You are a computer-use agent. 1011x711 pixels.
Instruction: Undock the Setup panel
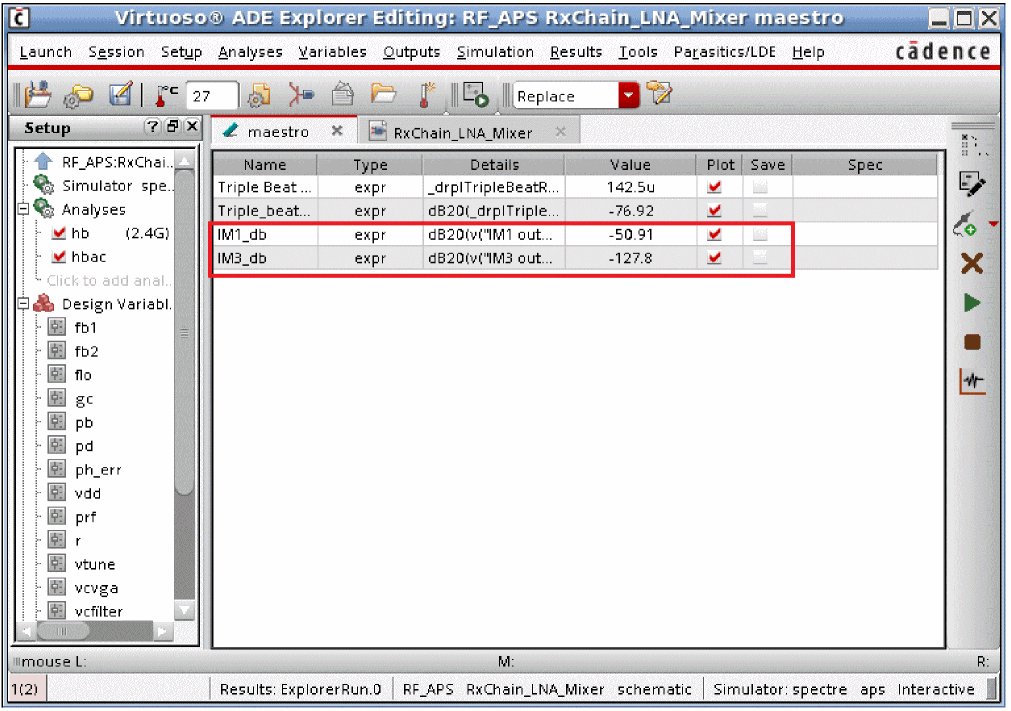(172, 126)
